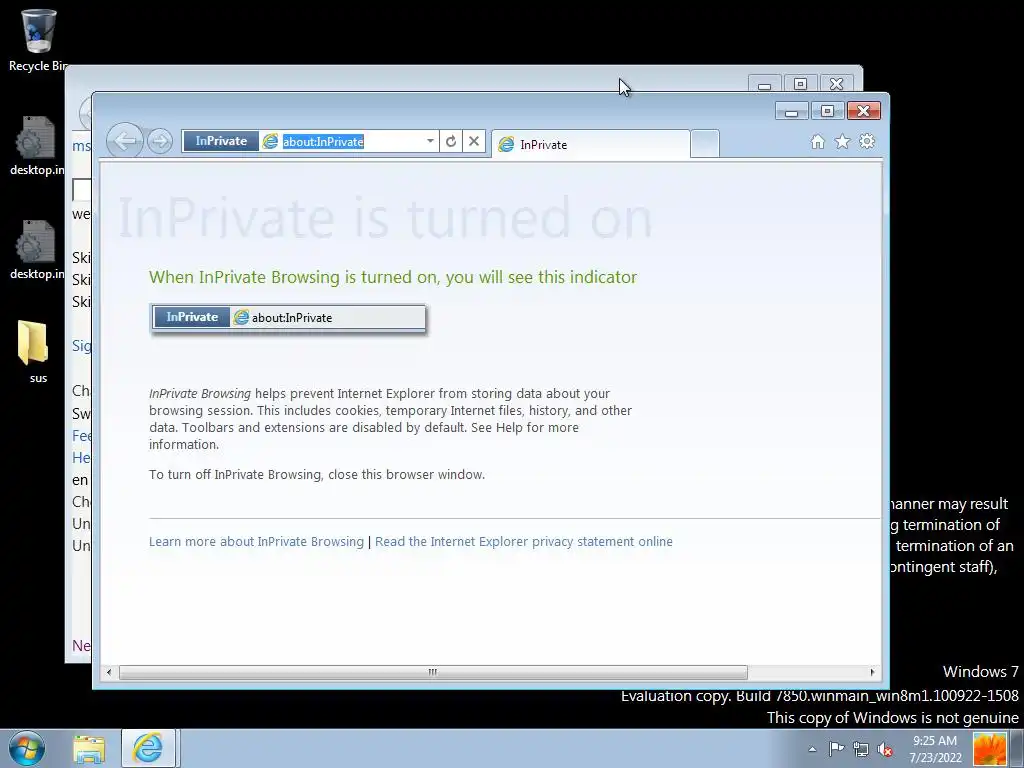
Task: Open Learn more about InPrivate Browsing link
Action: [x=256, y=541]
